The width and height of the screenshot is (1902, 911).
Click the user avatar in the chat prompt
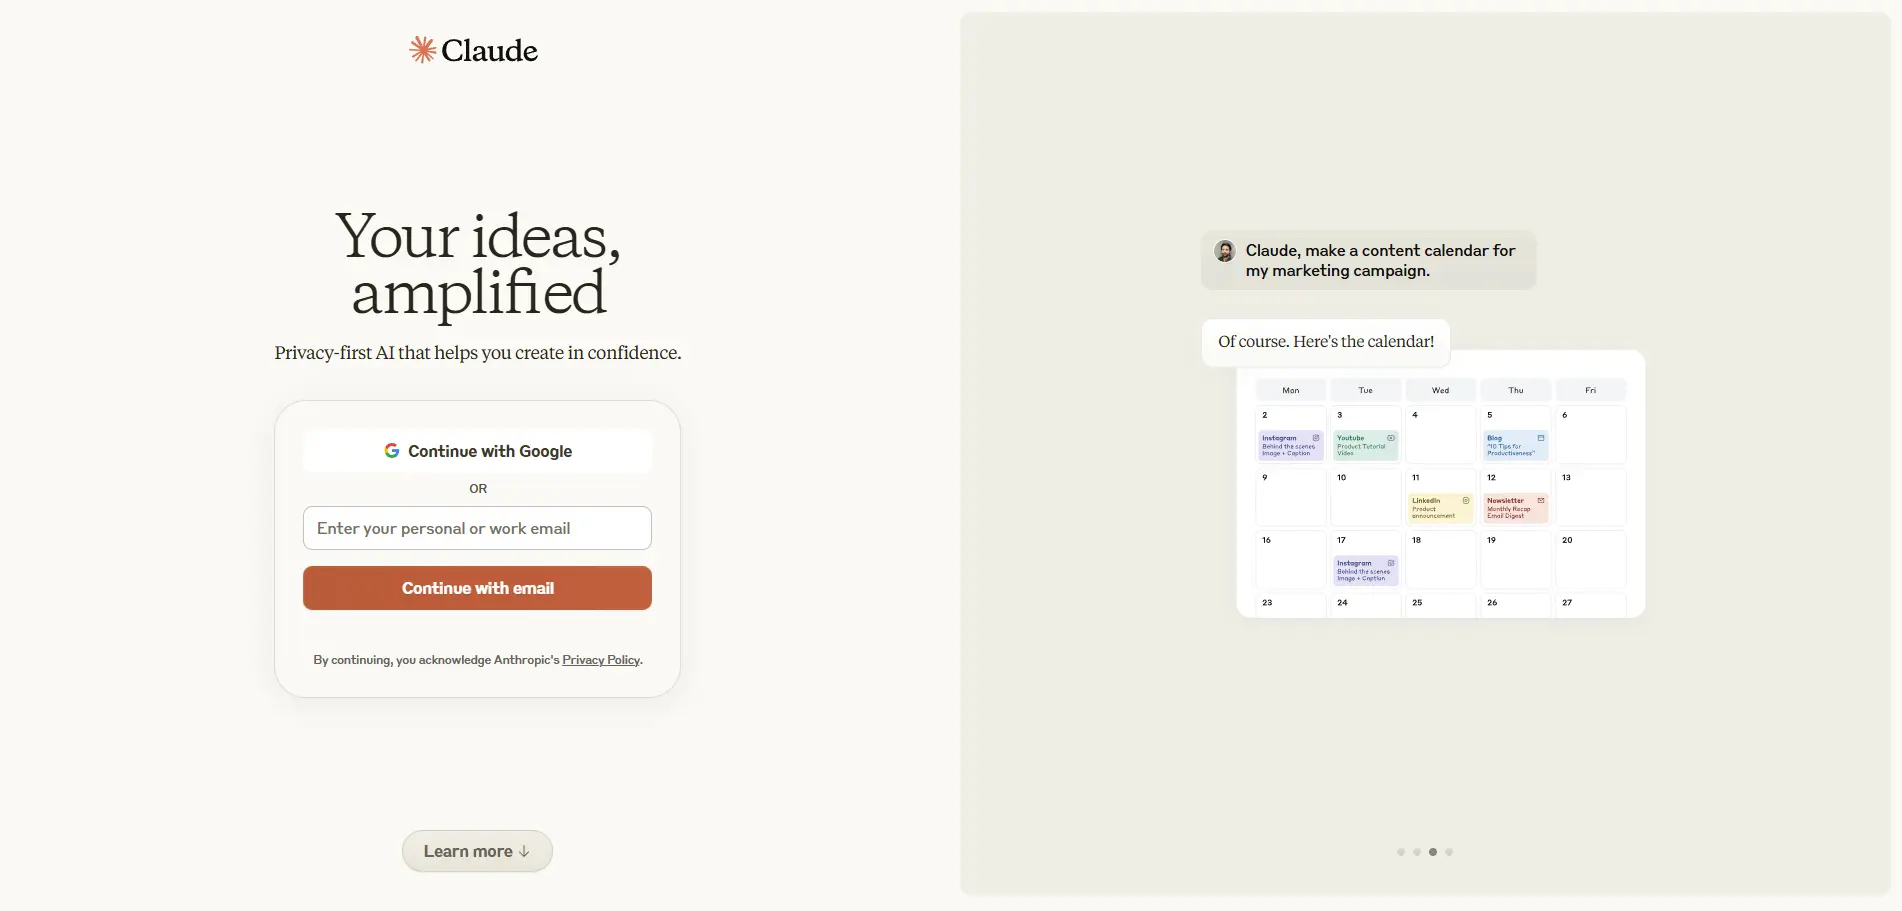(1225, 251)
